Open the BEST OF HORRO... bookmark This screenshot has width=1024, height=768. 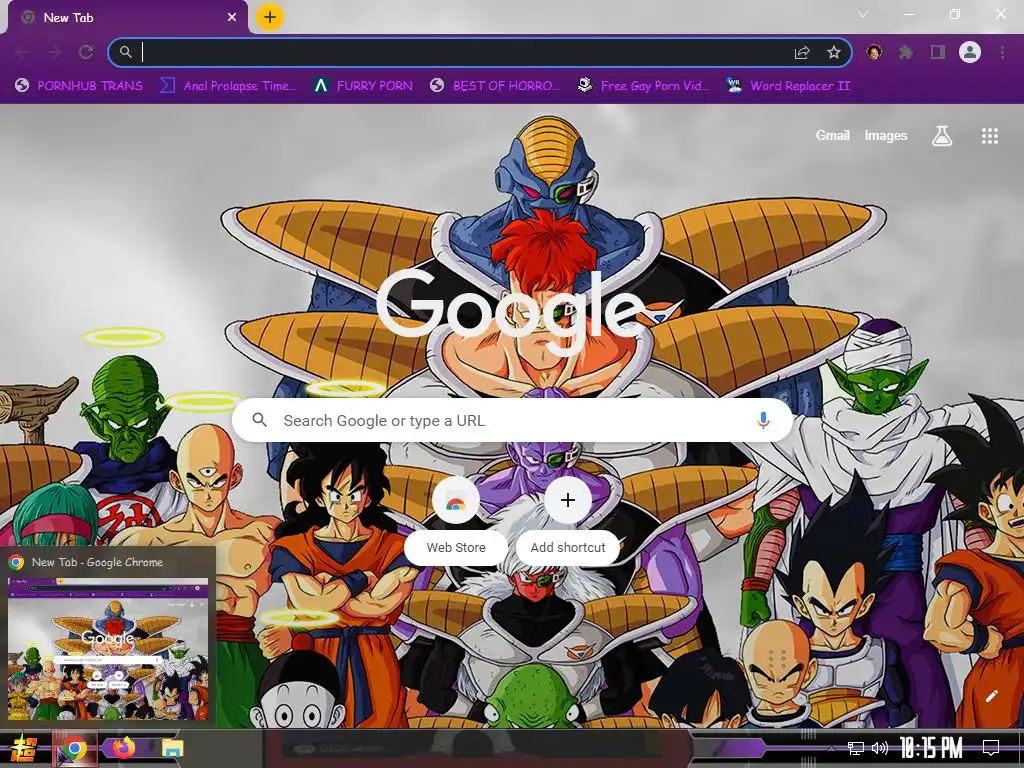(x=495, y=86)
